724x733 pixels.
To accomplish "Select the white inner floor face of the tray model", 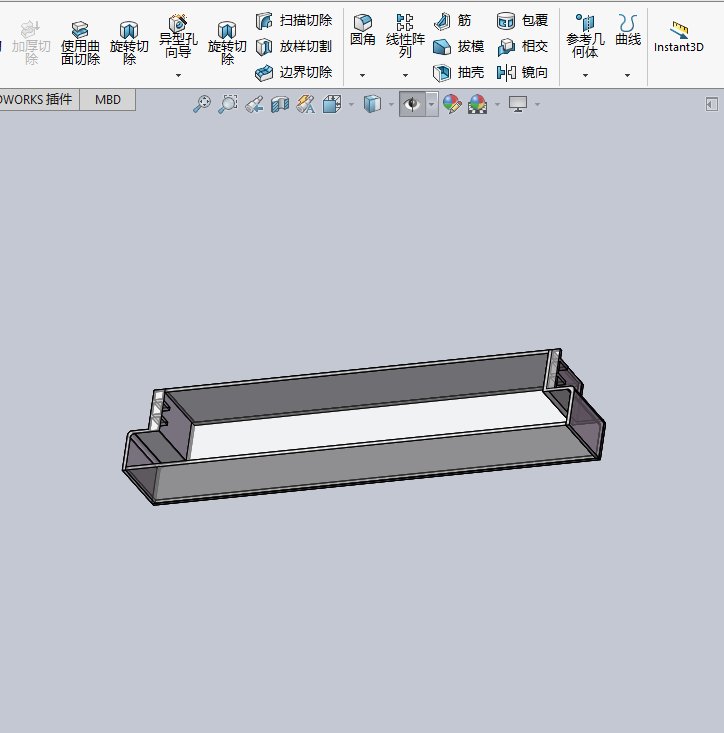I will click(374, 423).
